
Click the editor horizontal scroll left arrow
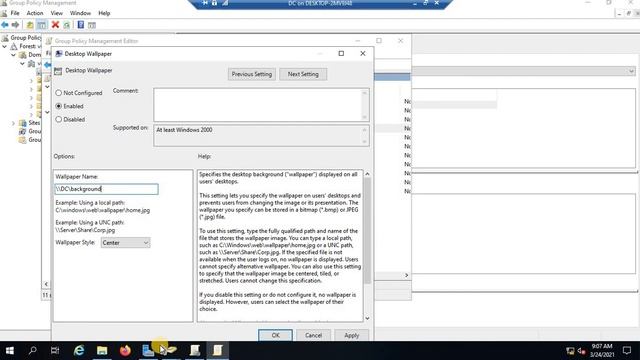click(46, 284)
